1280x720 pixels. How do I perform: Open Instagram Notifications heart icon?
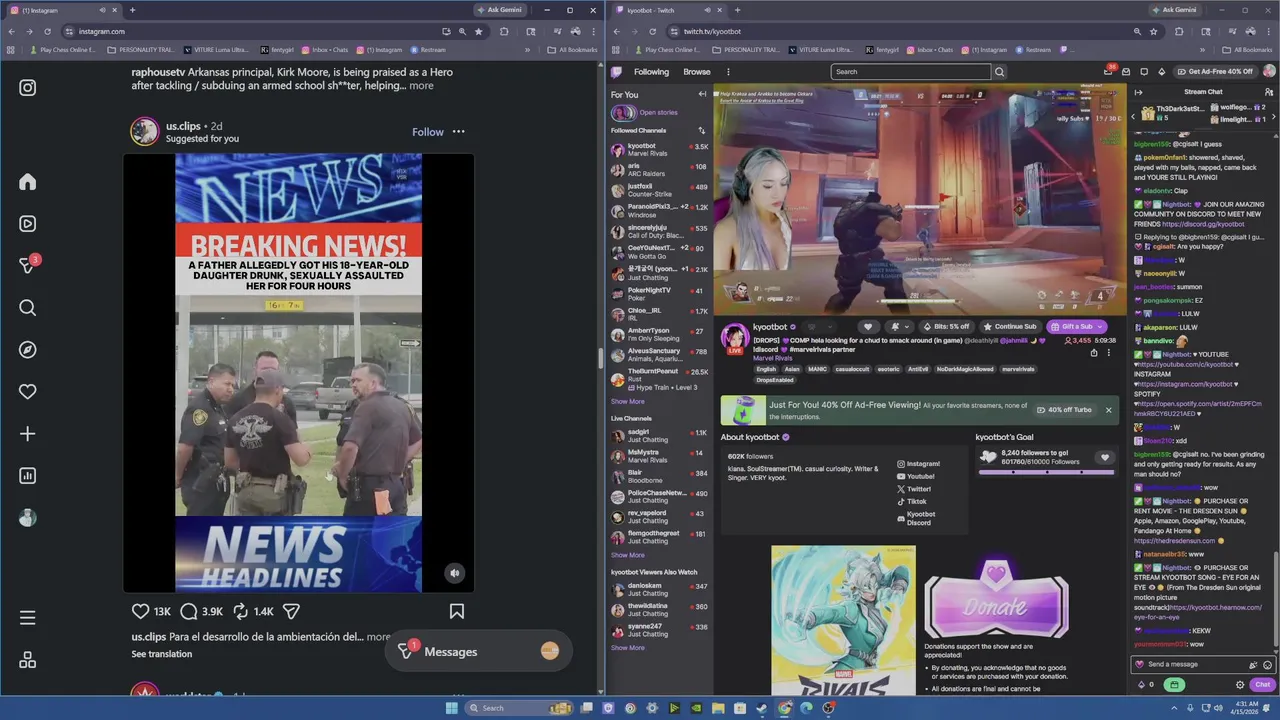click(x=28, y=392)
